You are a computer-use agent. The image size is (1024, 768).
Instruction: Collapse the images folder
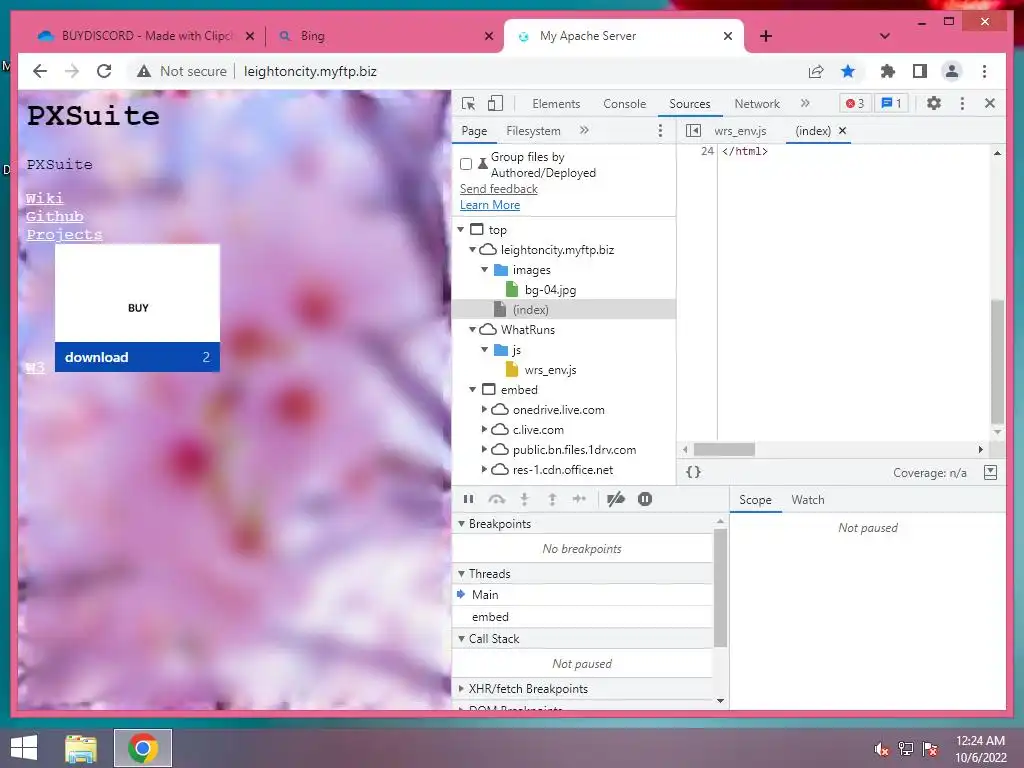tap(485, 270)
